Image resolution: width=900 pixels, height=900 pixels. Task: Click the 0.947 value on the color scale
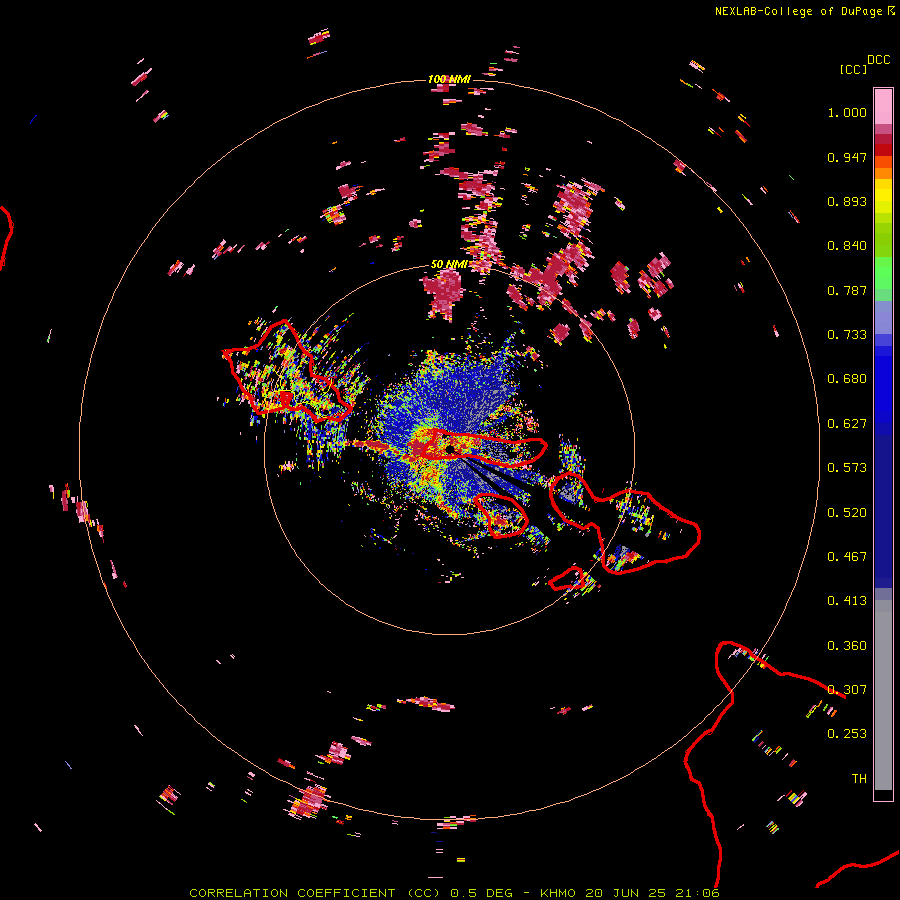847,157
